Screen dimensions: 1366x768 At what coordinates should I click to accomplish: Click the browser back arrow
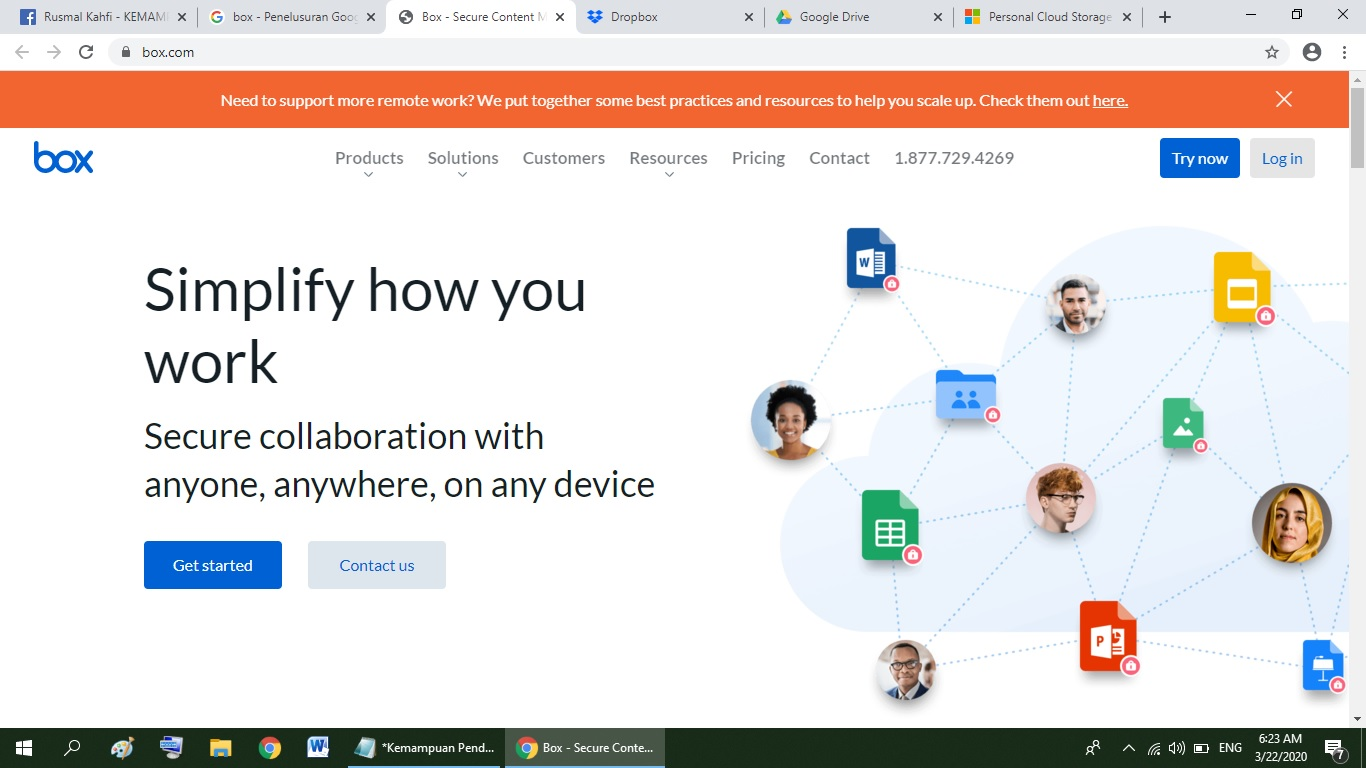click(22, 52)
